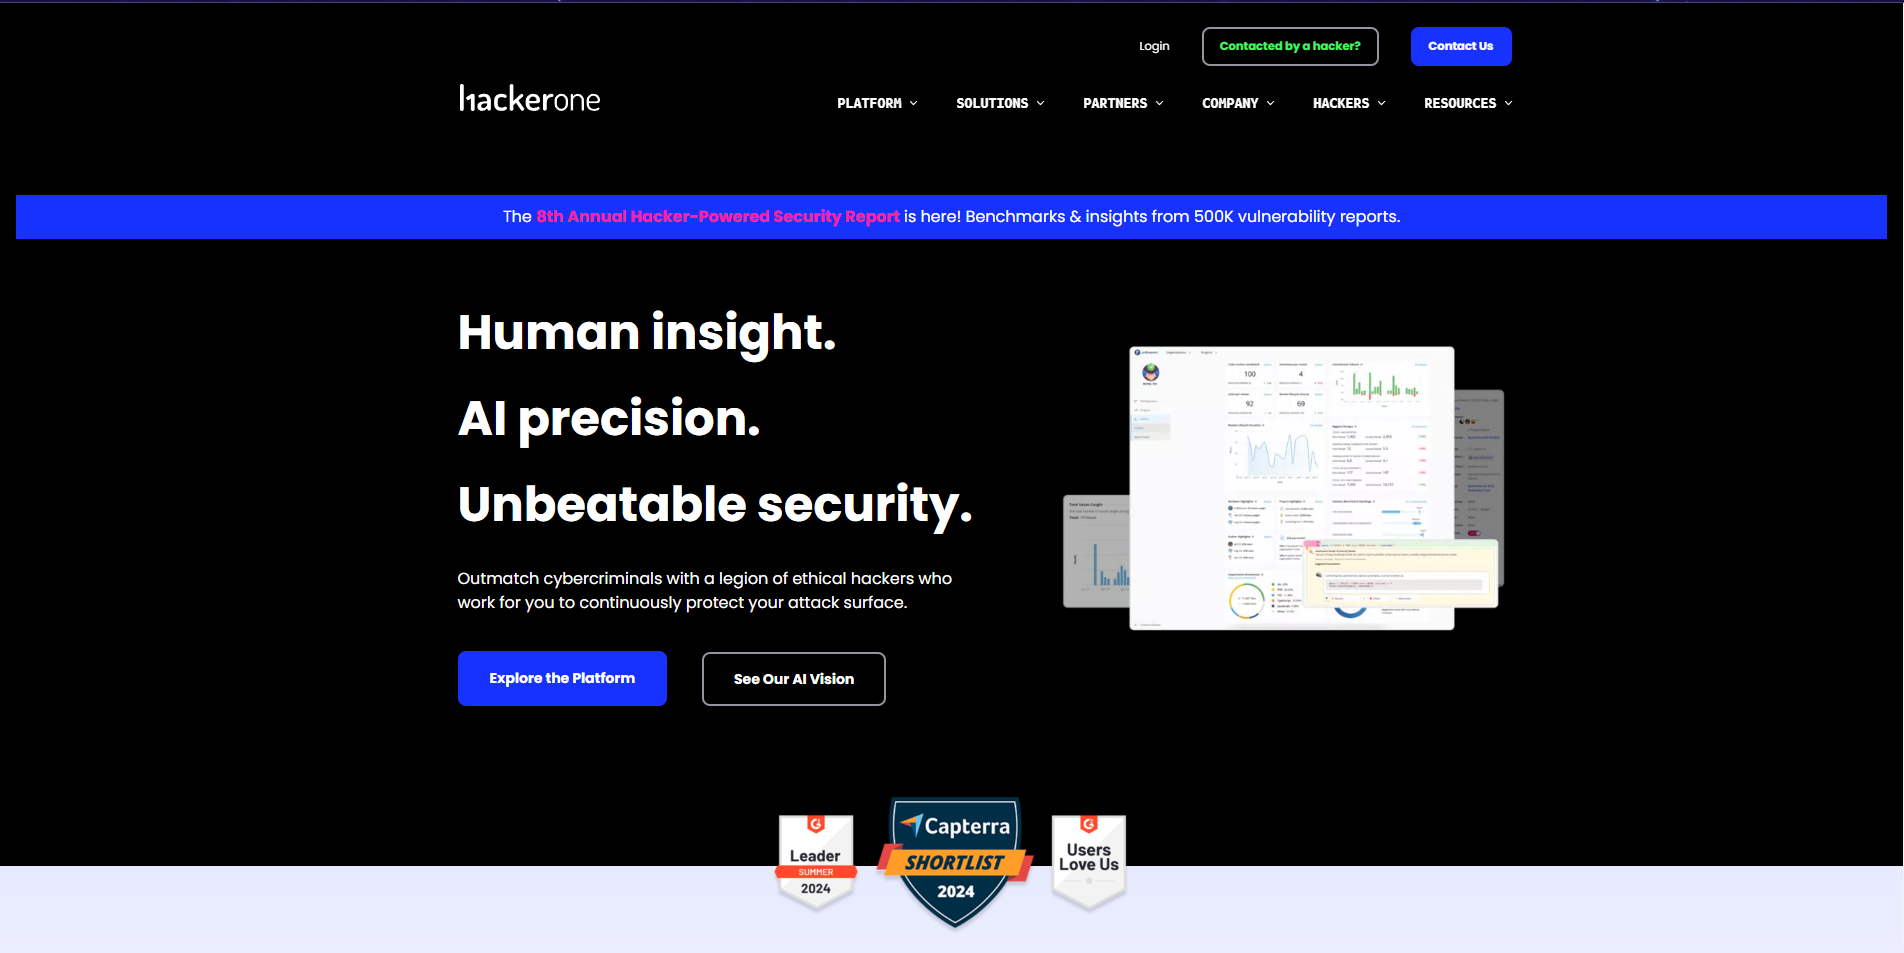This screenshot has width=1904, height=953.
Task: Open the PARTNERS menu item
Action: coord(1115,103)
